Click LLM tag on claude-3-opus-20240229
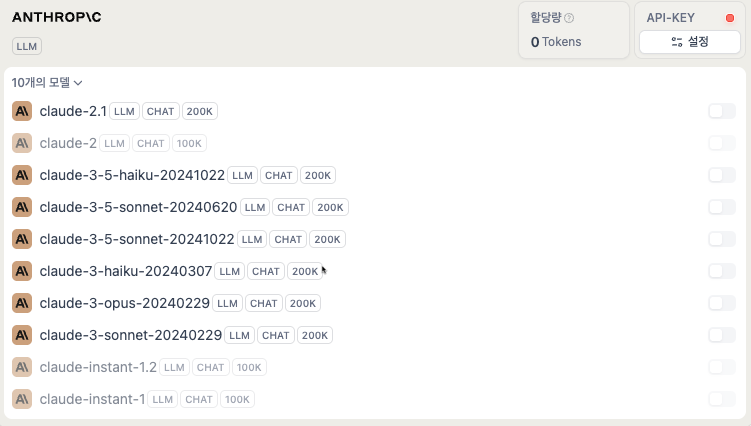Screen dimensions: 751x426 click(x=228, y=303)
